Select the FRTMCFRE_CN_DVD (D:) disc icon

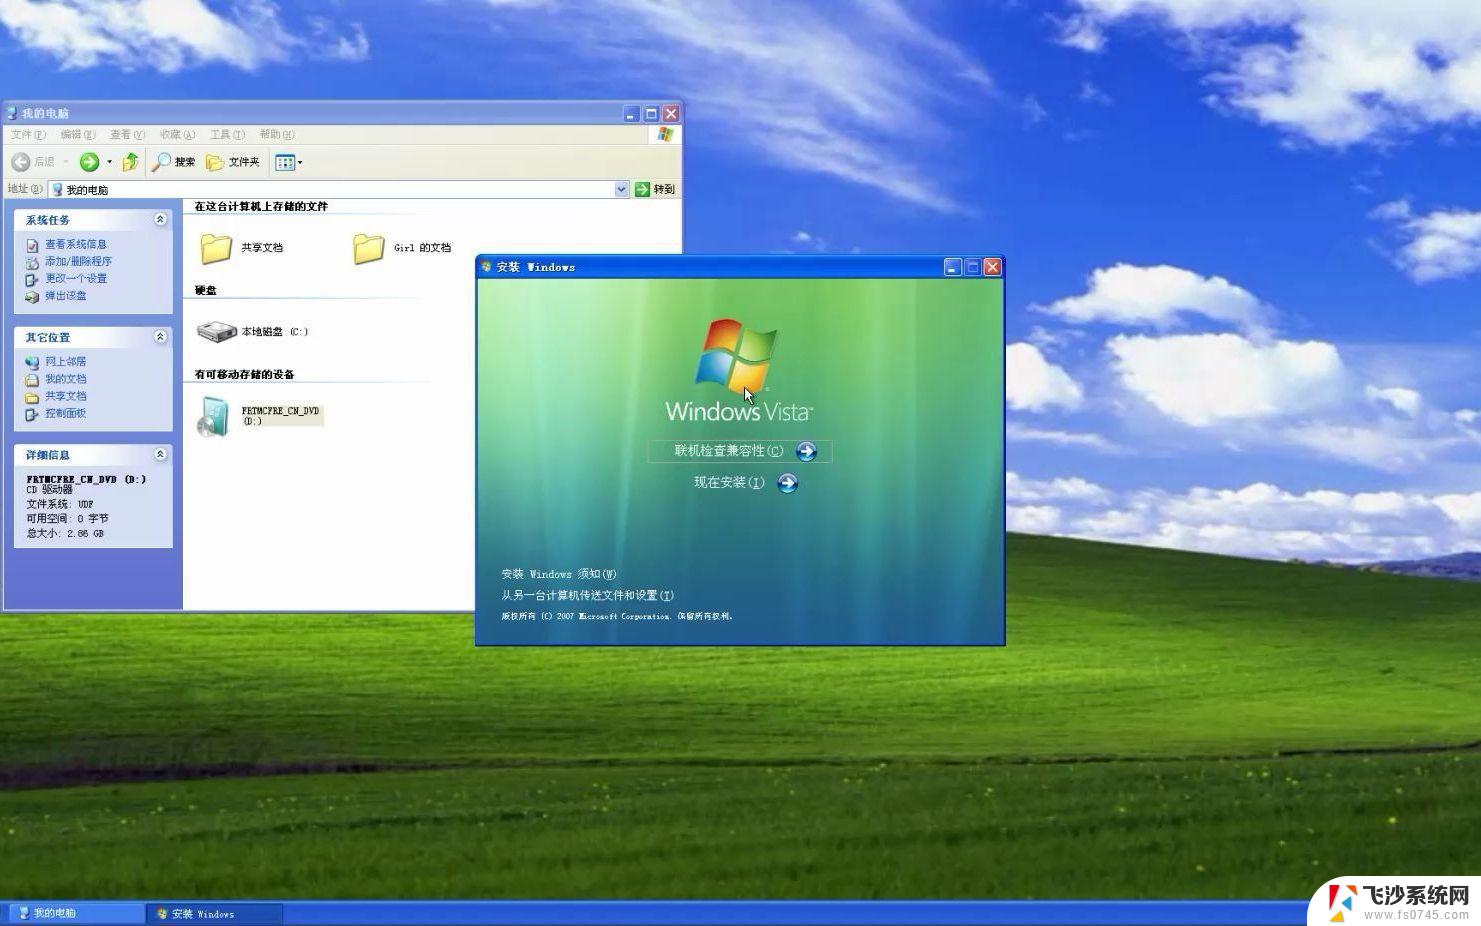pyautogui.click(x=213, y=416)
